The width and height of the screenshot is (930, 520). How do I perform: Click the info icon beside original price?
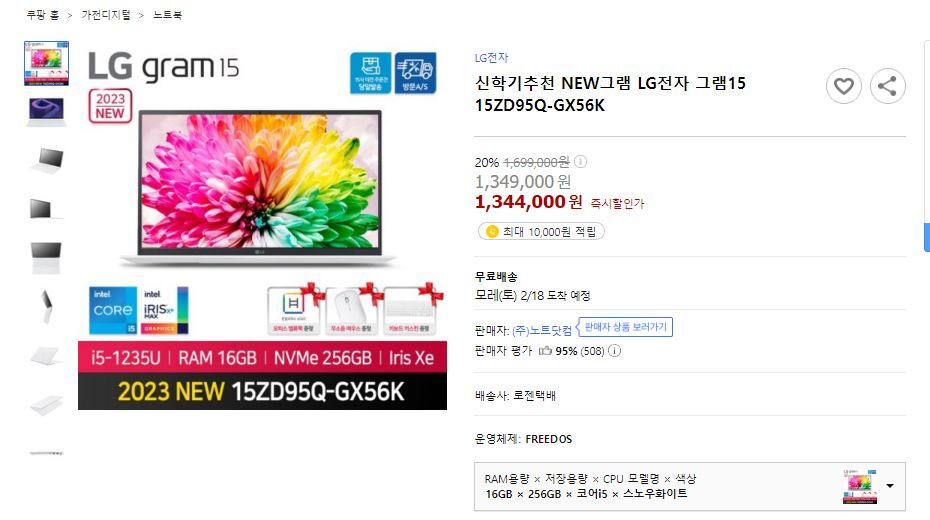click(x=581, y=161)
